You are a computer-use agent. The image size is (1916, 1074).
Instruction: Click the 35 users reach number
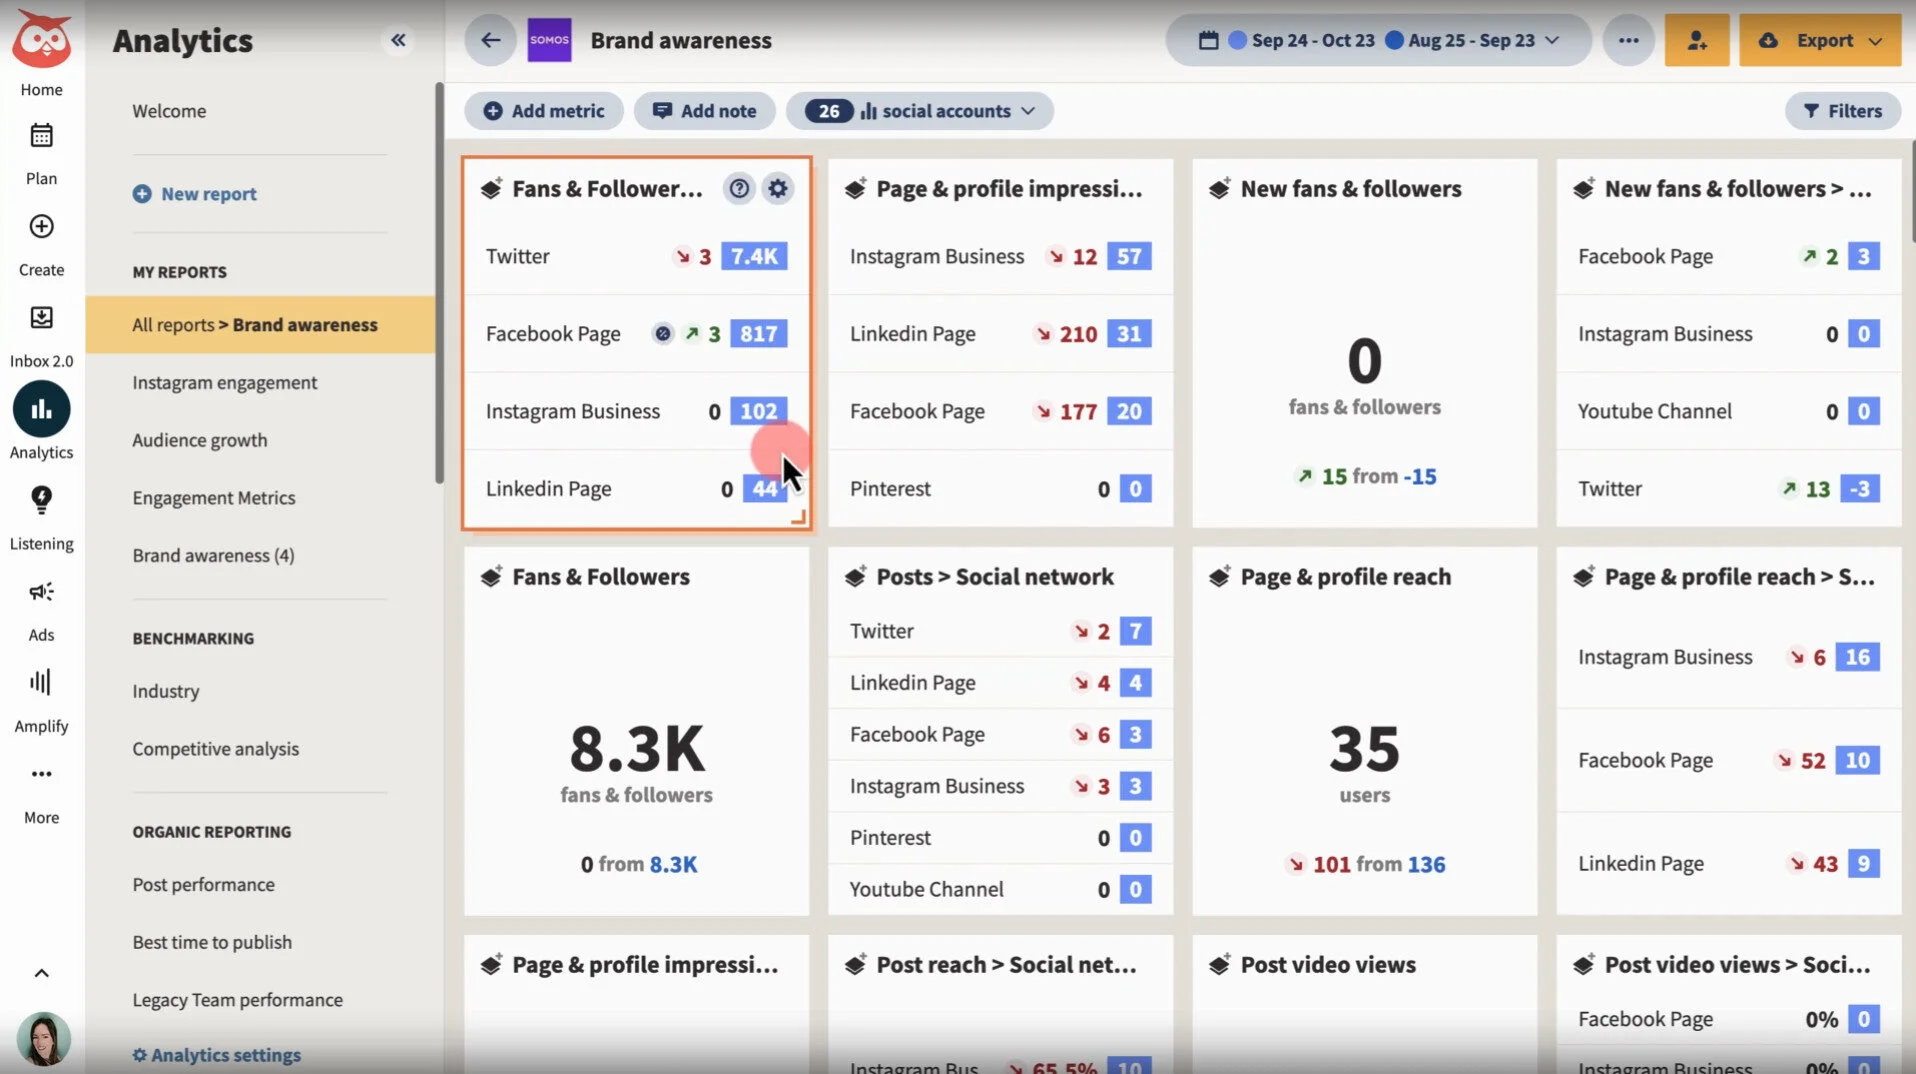1364,748
